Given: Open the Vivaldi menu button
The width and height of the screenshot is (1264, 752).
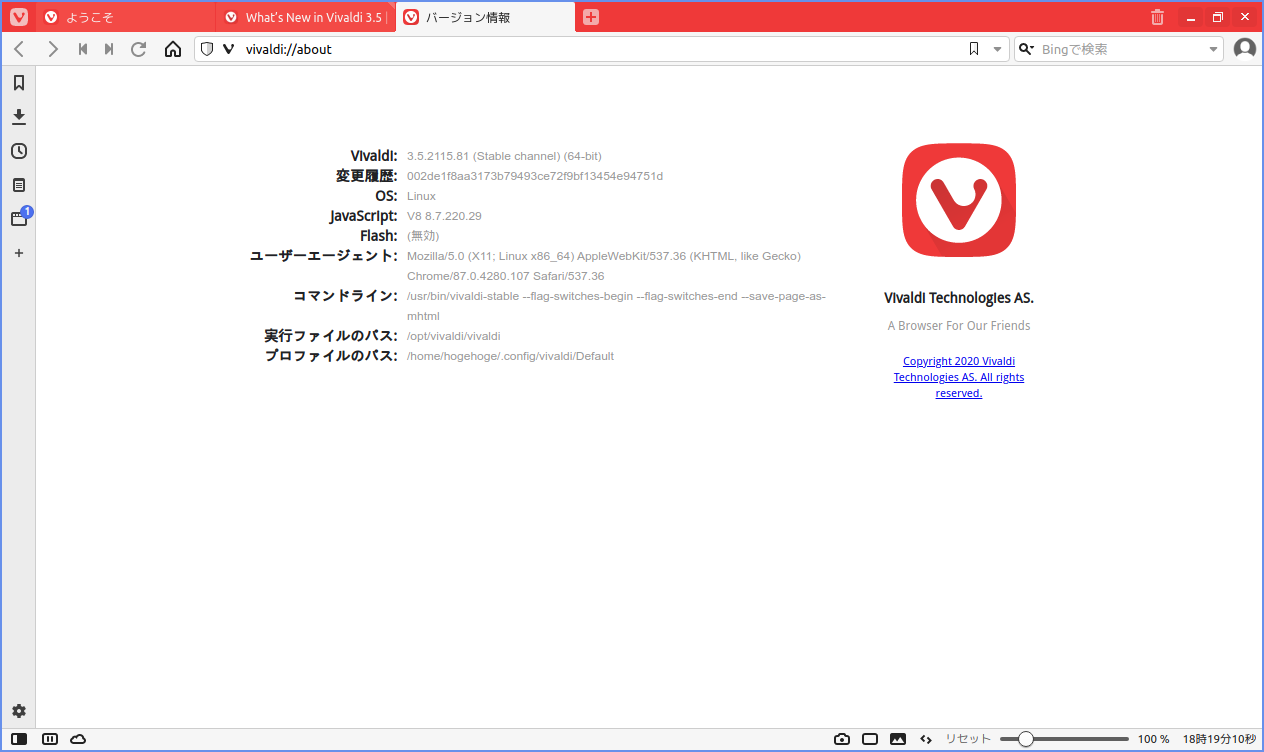Looking at the screenshot, I should (18, 17).
